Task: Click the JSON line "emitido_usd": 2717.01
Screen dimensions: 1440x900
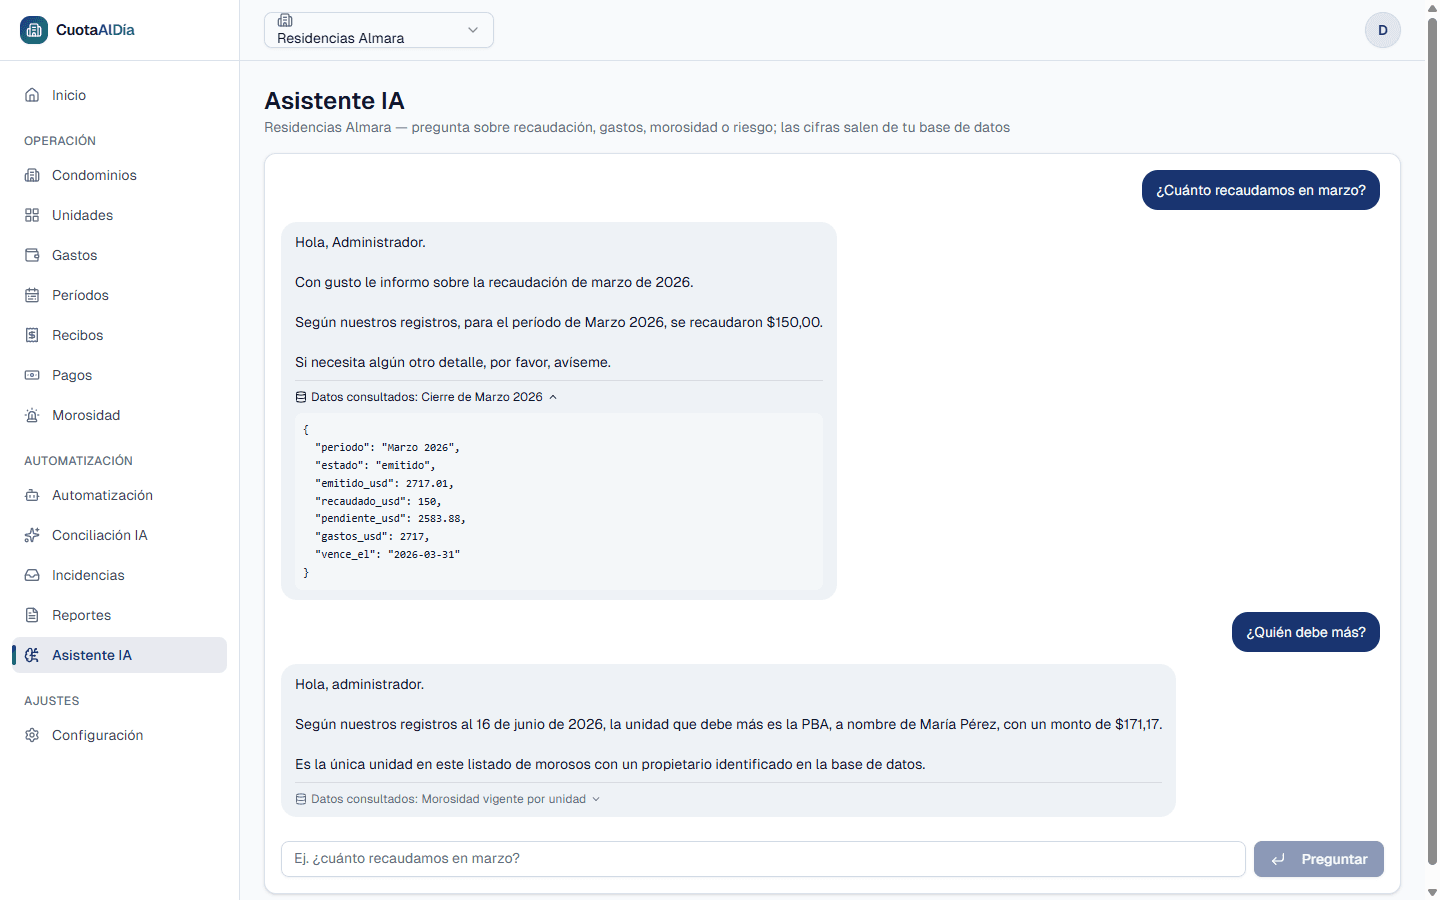Action: (x=384, y=483)
